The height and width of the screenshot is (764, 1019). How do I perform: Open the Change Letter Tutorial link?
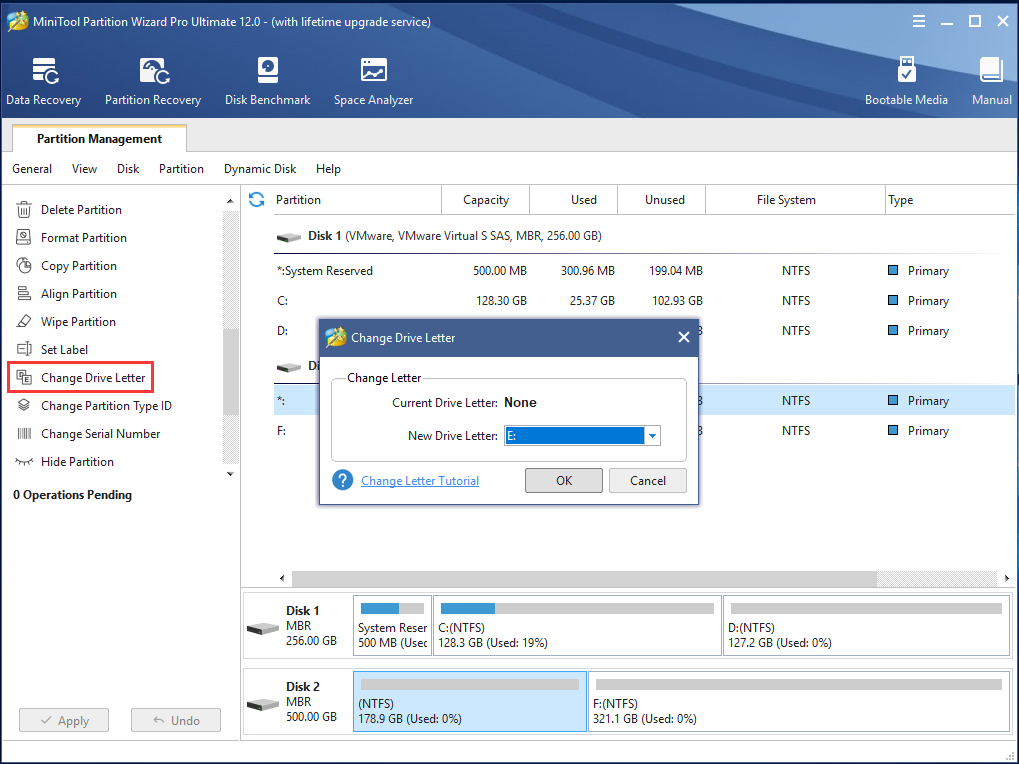420,481
